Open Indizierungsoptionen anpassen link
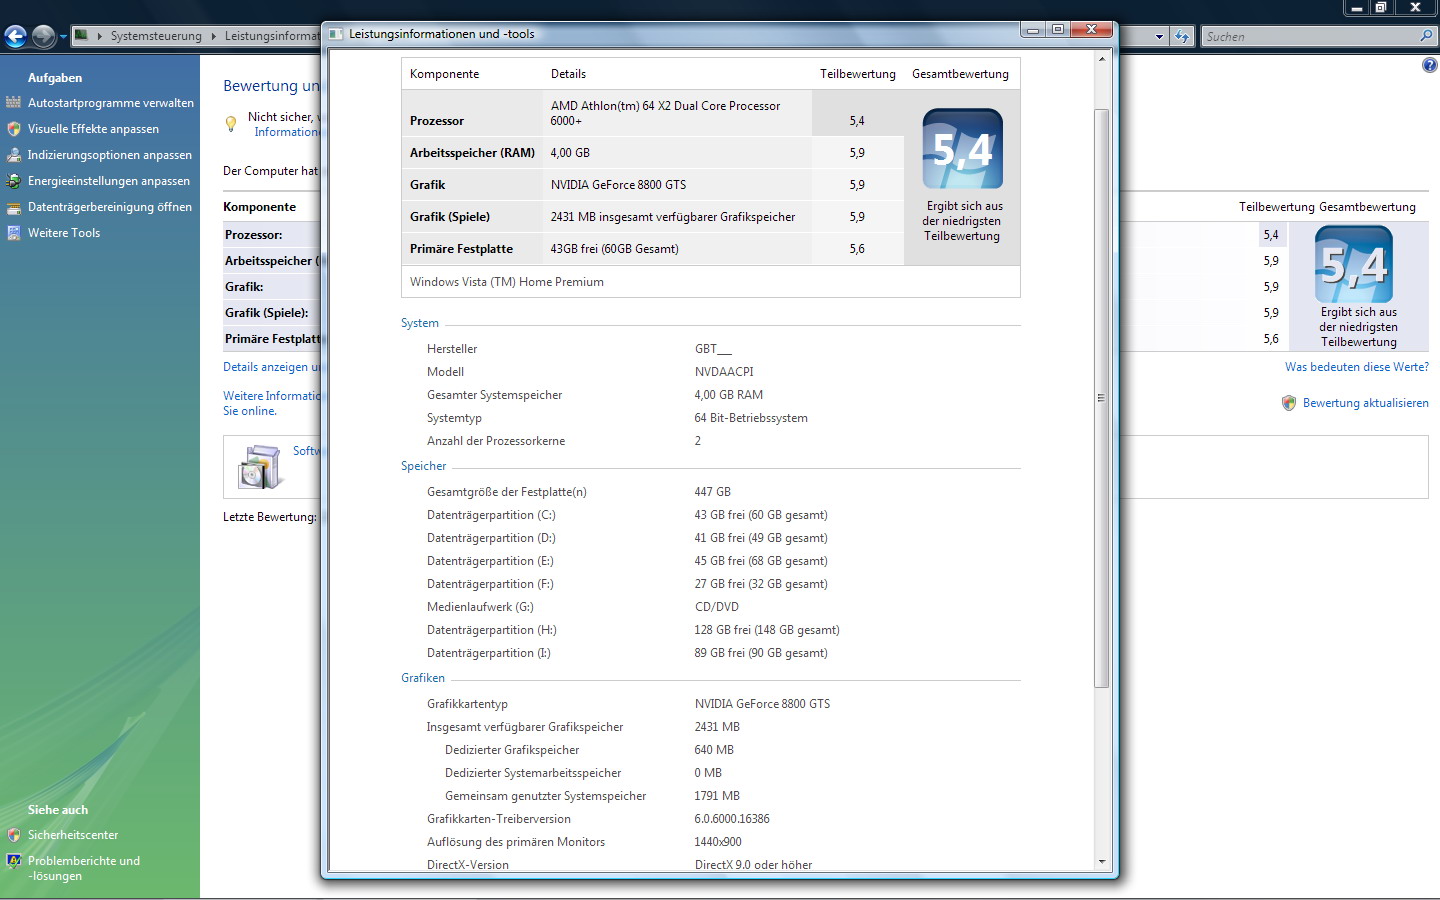The height and width of the screenshot is (900, 1440). pyautogui.click(x=110, y=155)
